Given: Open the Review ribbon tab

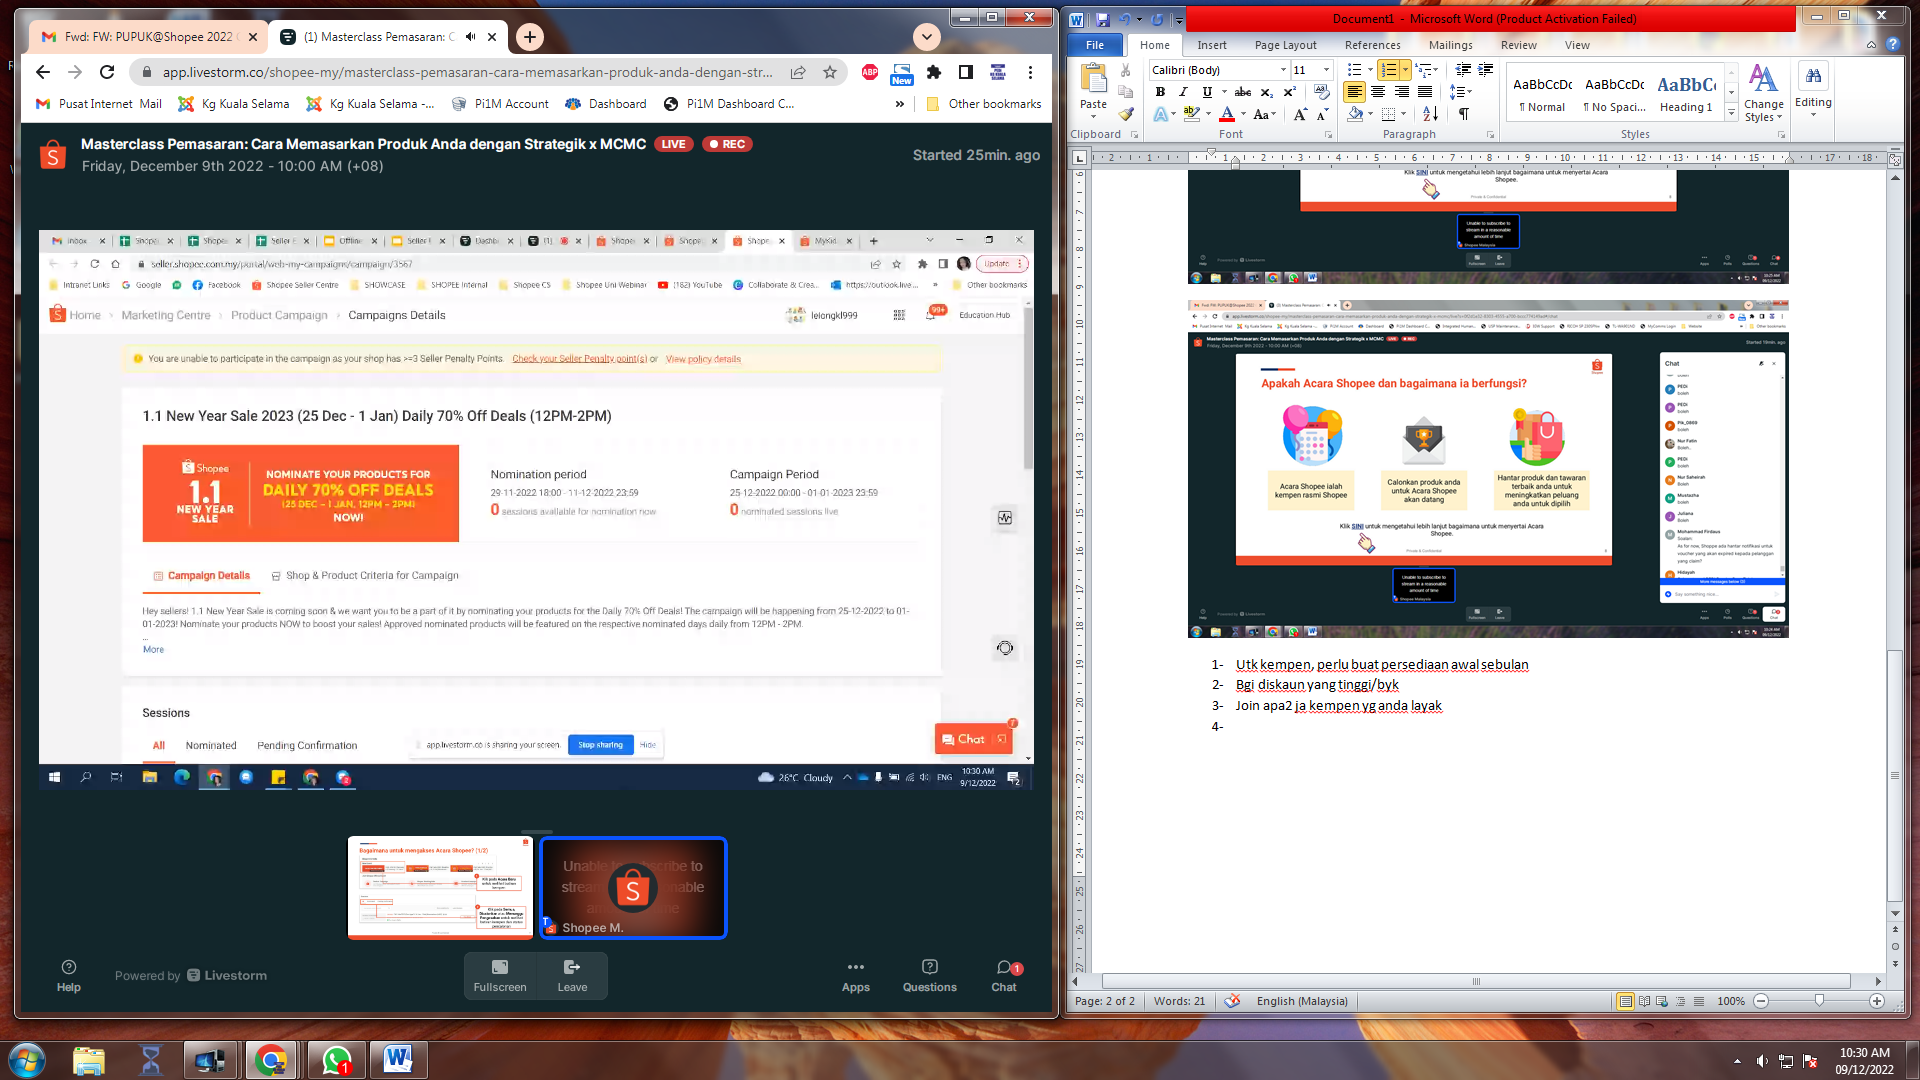Looking at the screenshot, I should point(1518,45).
